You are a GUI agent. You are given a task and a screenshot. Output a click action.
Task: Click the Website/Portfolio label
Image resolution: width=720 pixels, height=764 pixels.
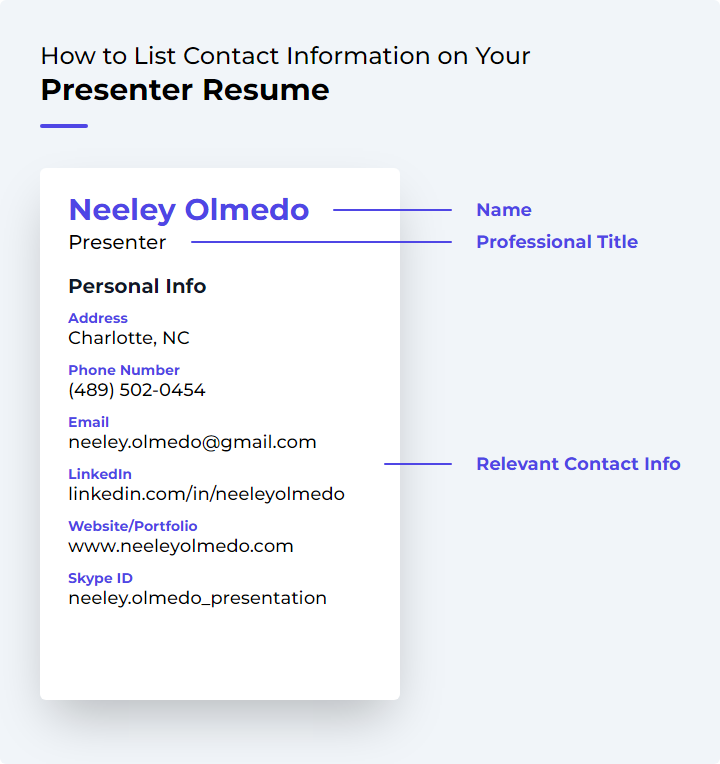(133, 526)
